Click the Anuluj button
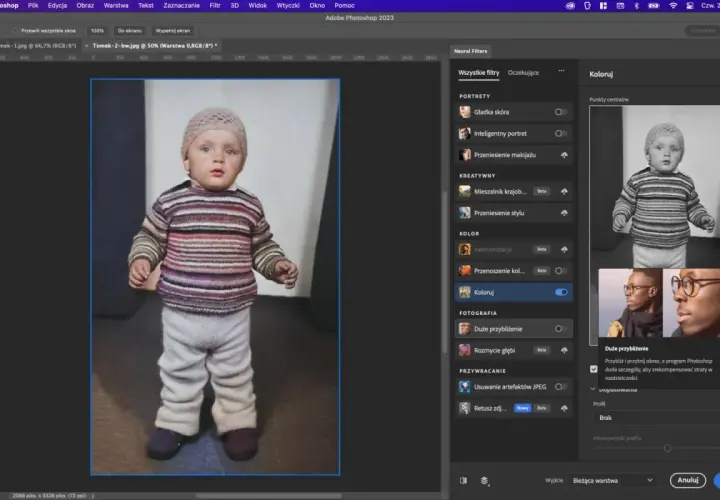Screen dimensions: 720x500 click(687, 480)
